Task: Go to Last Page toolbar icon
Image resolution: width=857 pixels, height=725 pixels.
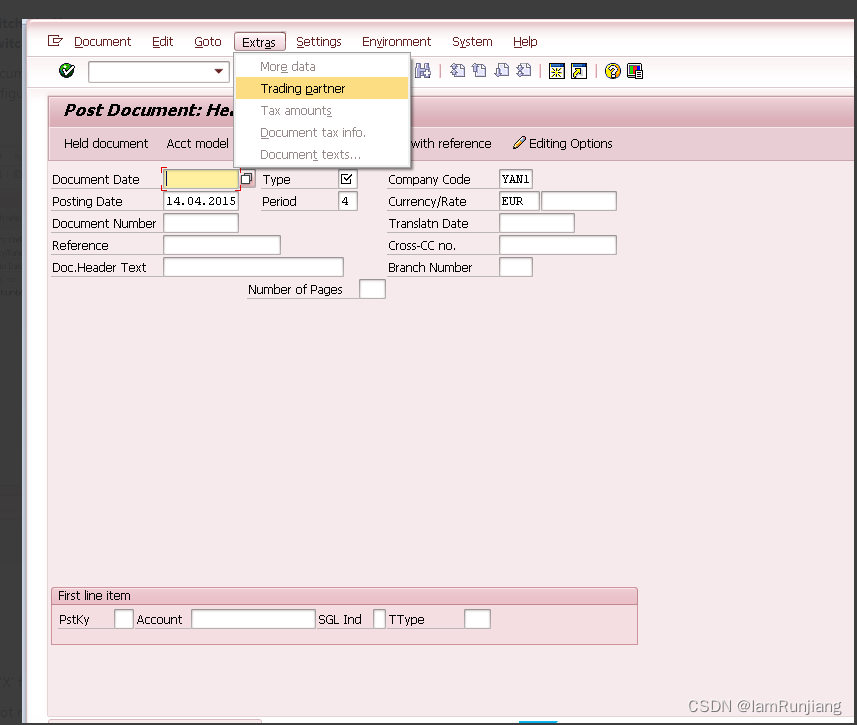Action: click(523, 71)
